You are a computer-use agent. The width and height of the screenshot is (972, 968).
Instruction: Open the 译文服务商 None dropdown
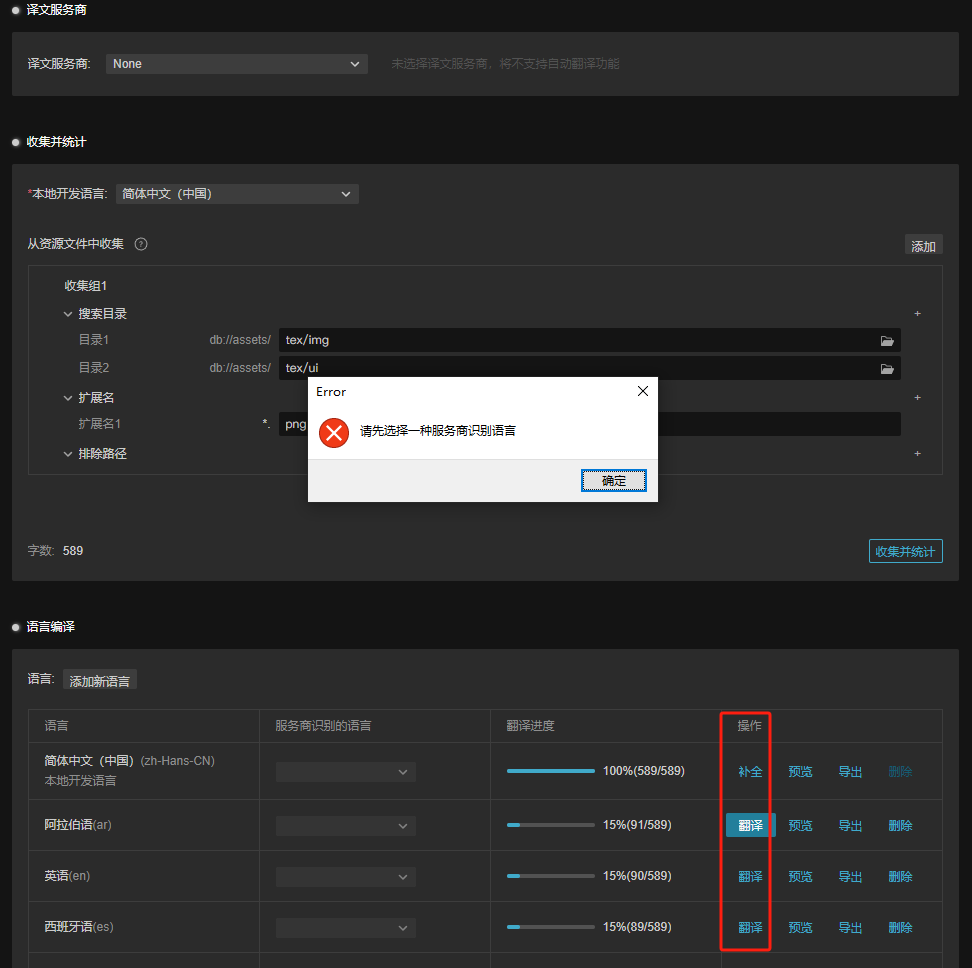237,64
